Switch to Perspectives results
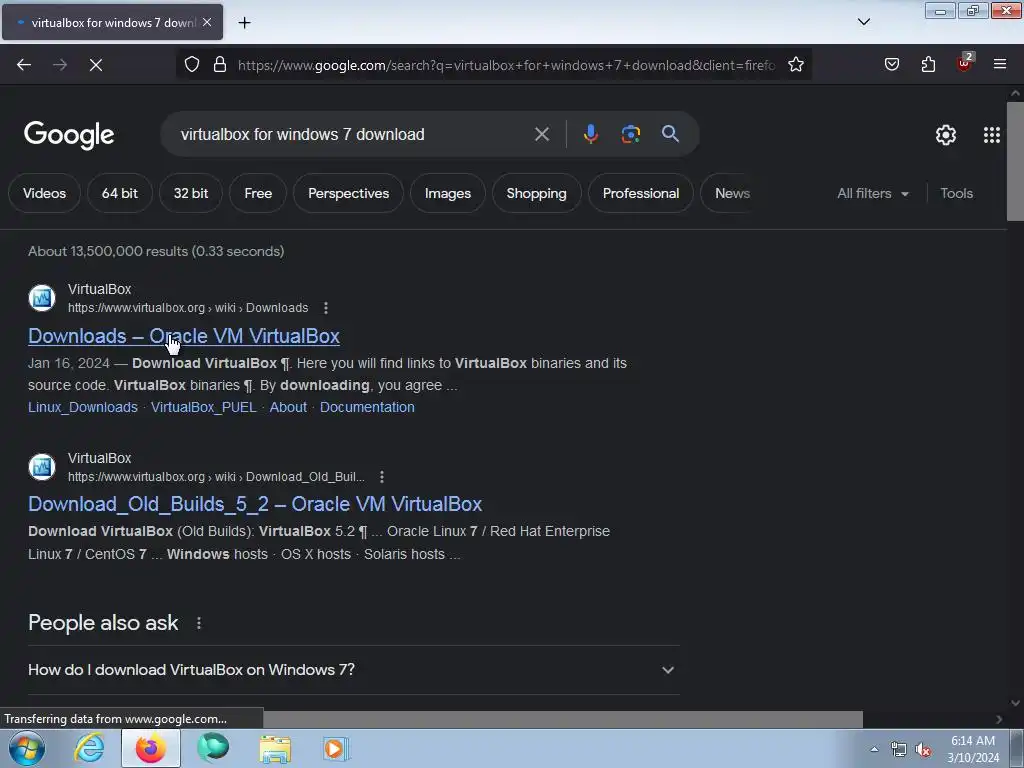Viewport: 1024px width, 768px height. tap(348, 193)
